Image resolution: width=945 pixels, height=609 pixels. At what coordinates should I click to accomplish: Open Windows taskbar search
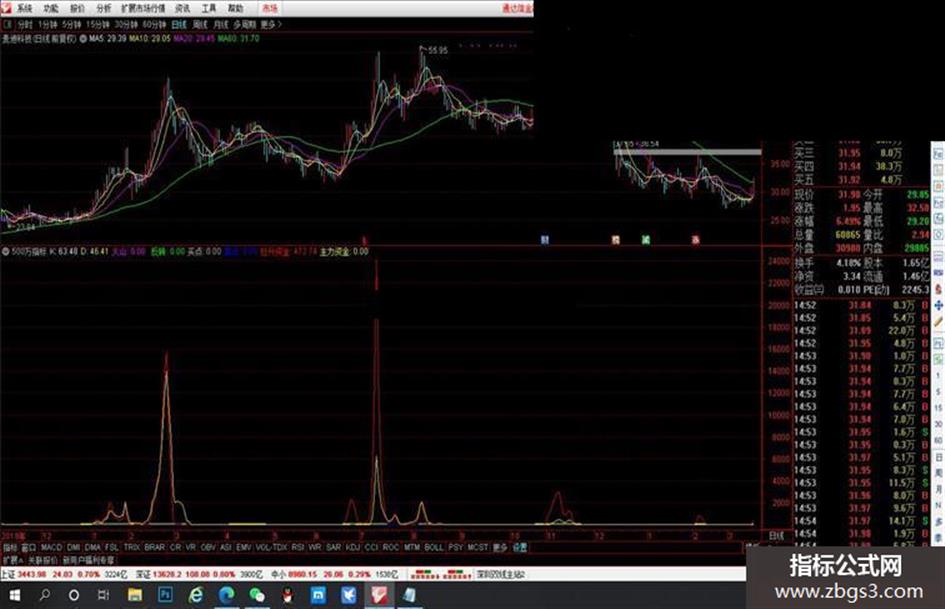coord(44,596)
